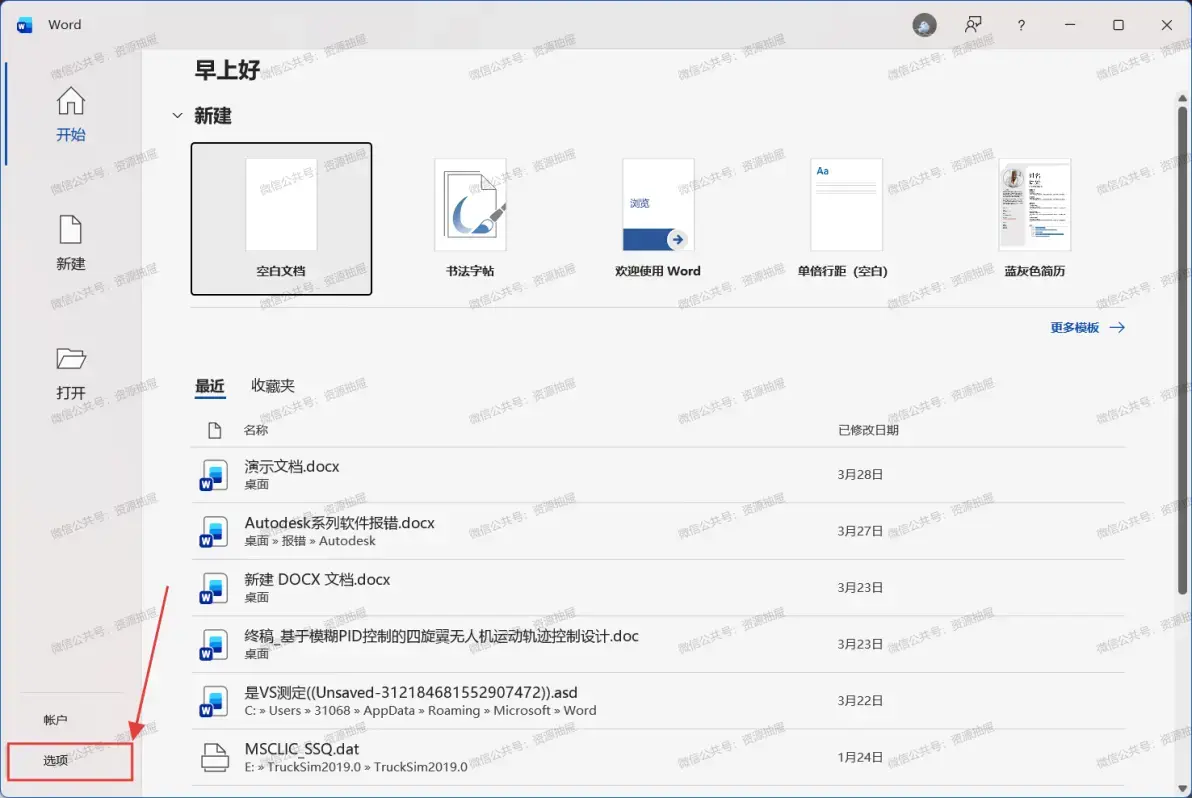Switch to the 最近 tab

pos(210,385)
